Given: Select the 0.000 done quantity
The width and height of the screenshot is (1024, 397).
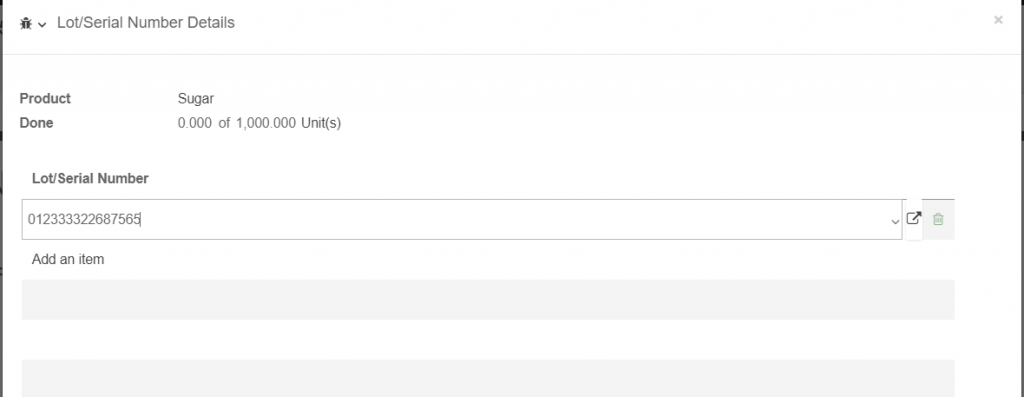Looking at the screenshot, I should (x=195, y=123).
